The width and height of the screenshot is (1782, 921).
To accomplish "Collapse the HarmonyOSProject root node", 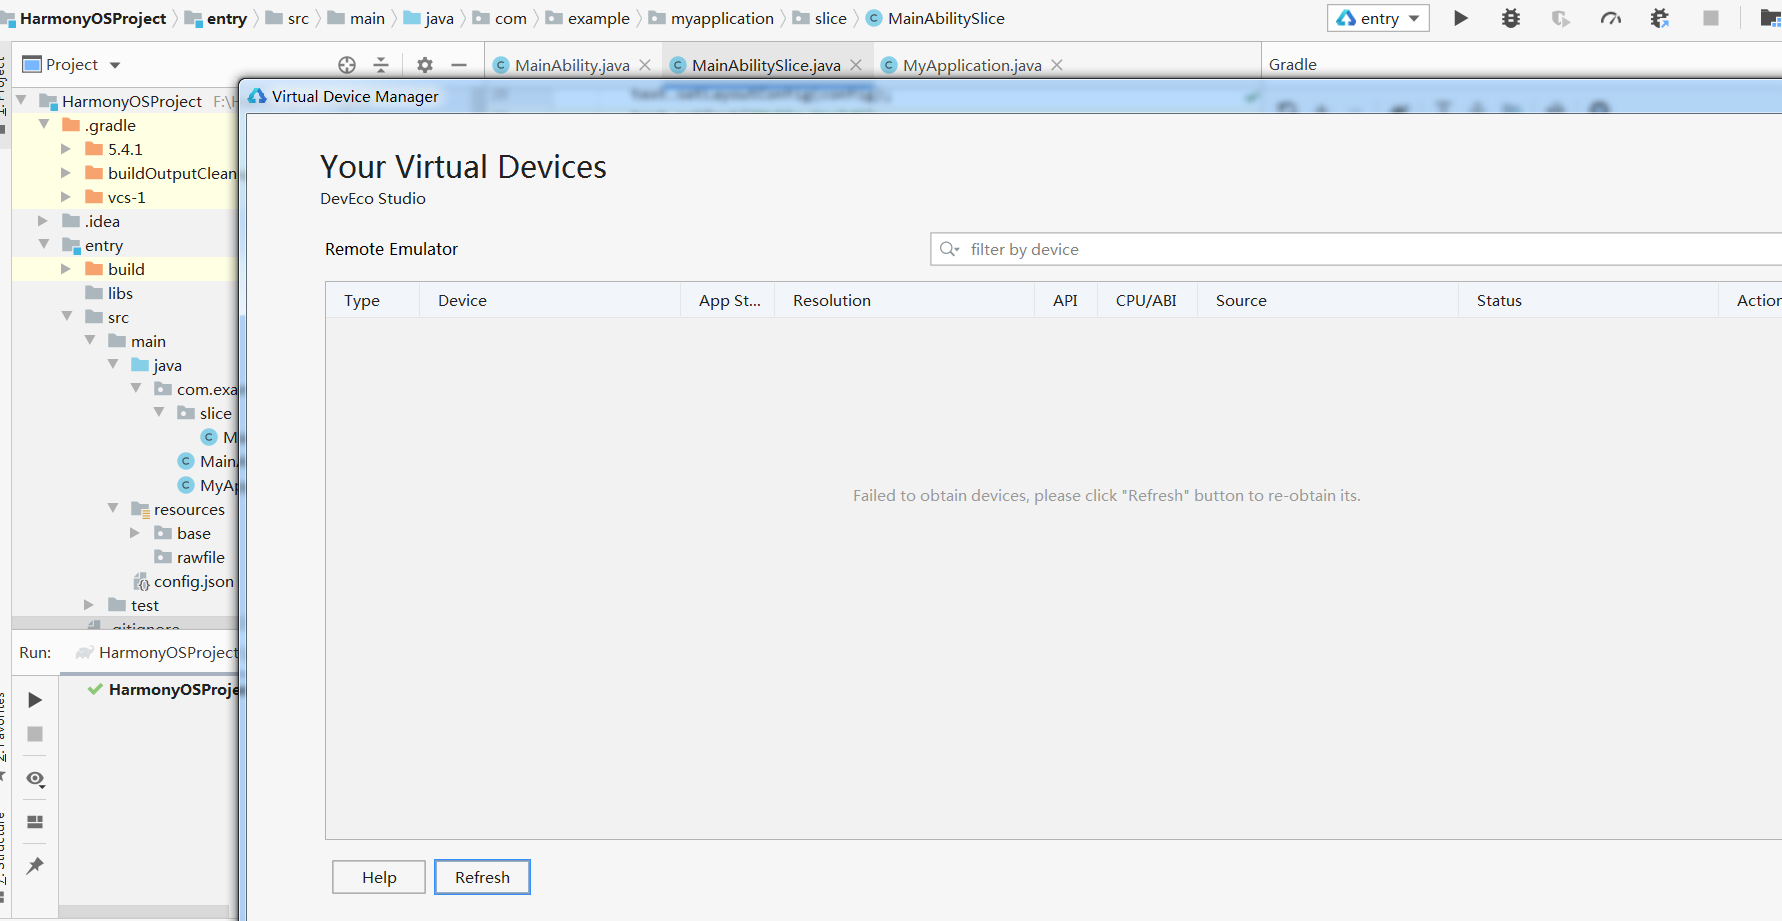I will point(21,100).
